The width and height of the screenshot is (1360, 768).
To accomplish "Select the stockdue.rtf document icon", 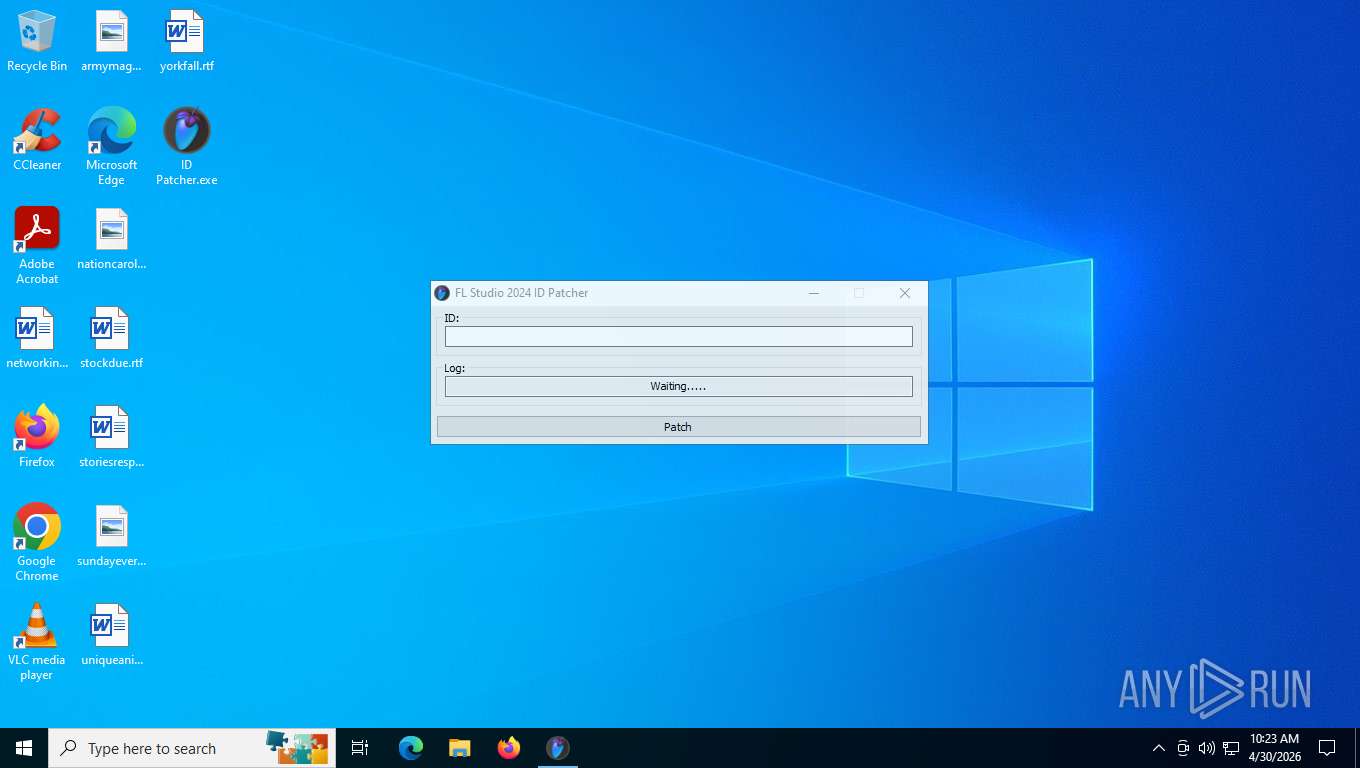I will point(111,338).
